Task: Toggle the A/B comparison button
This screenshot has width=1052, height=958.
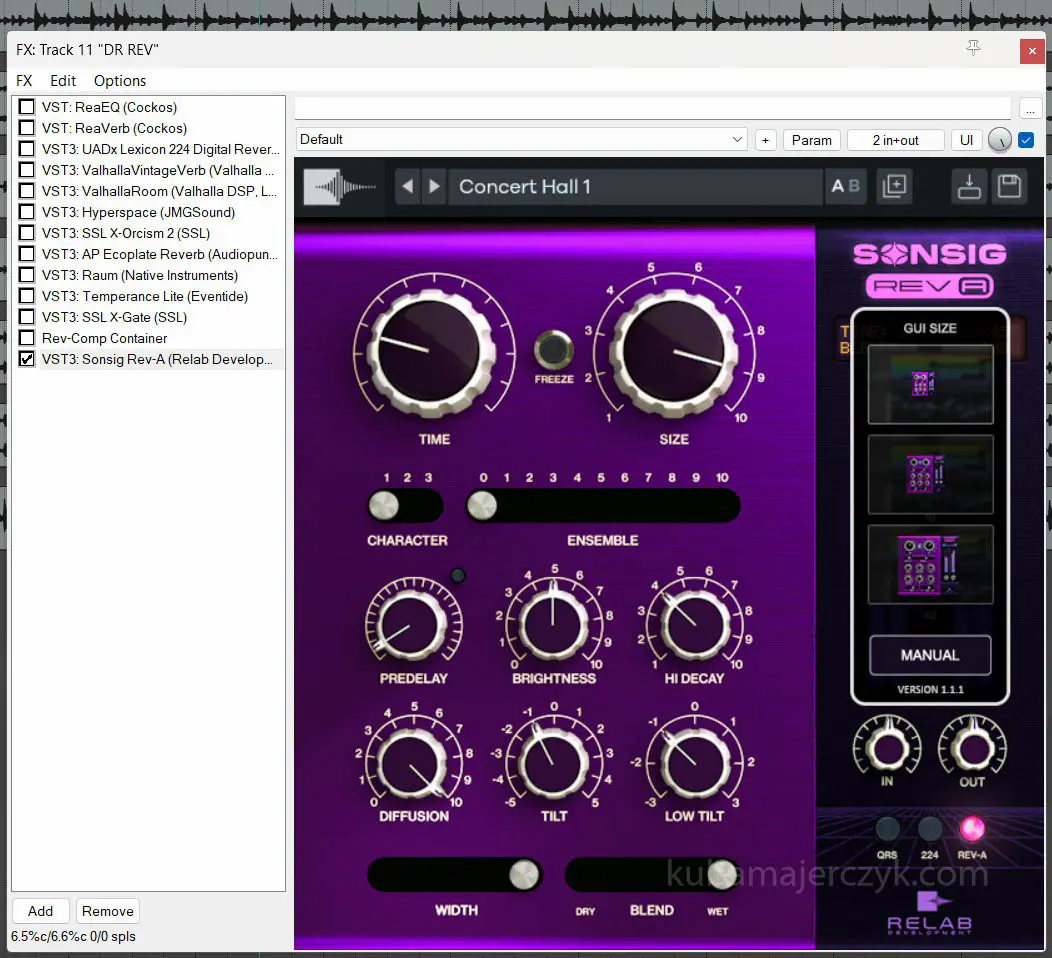Action: pyautogui.click(x=845, y=187)
